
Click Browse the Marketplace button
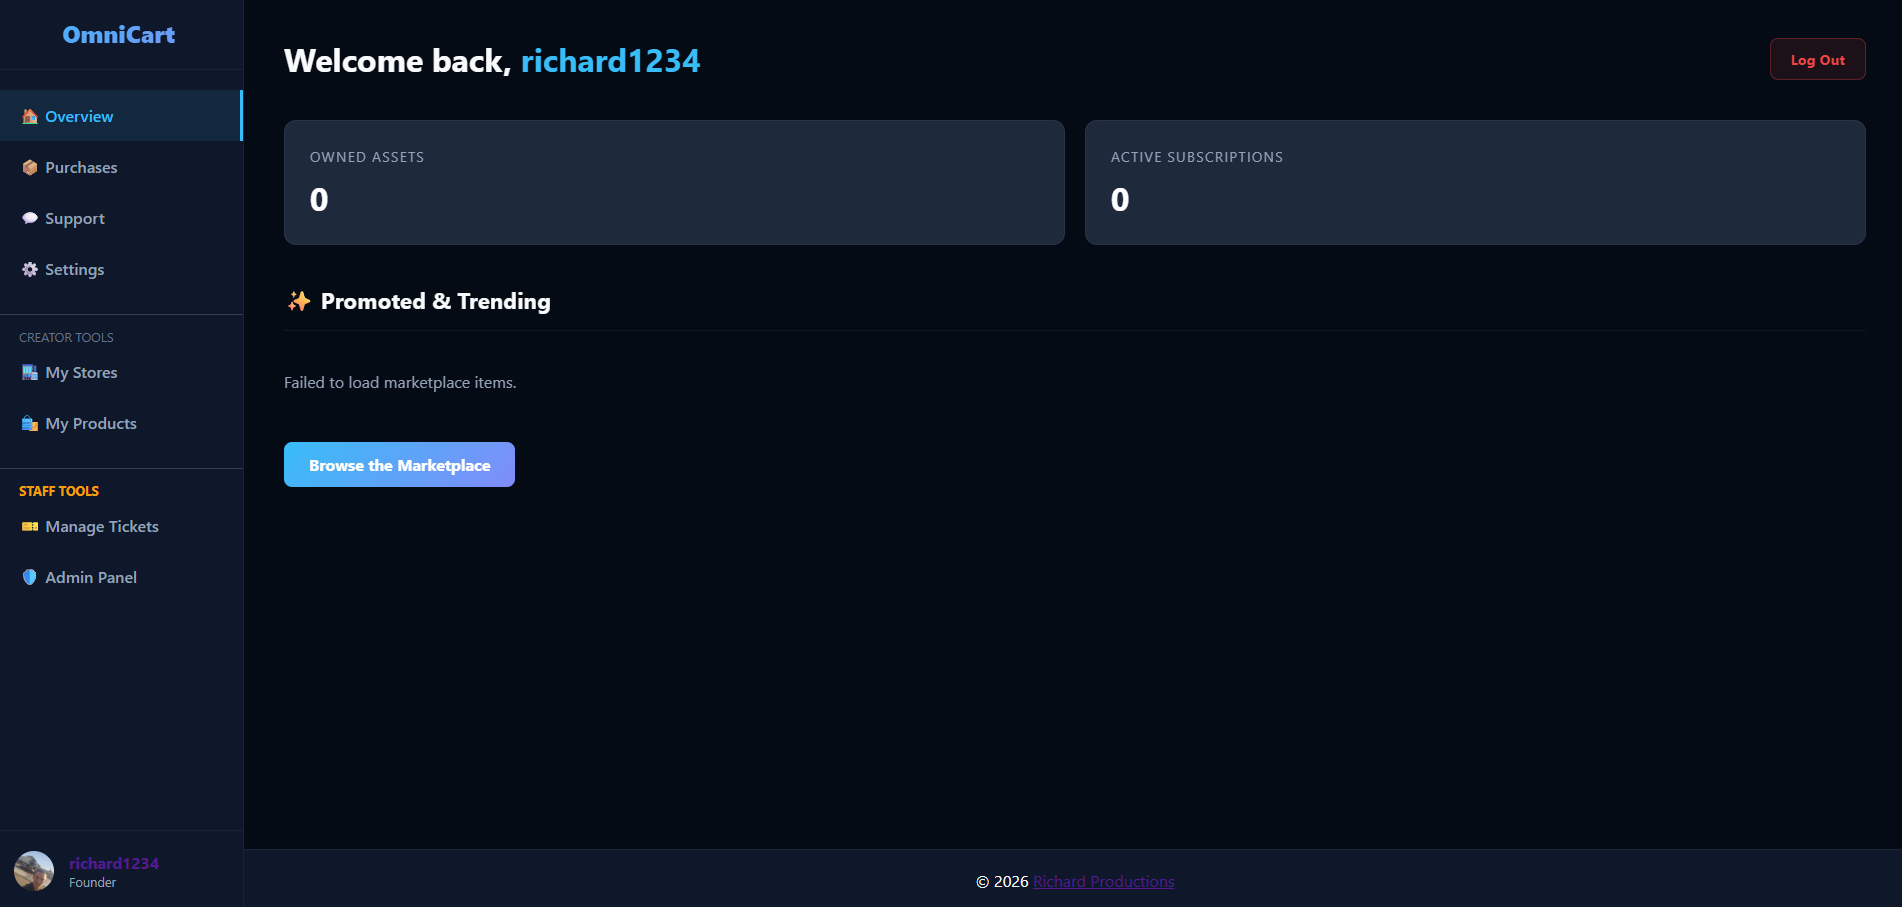point(399,465)
